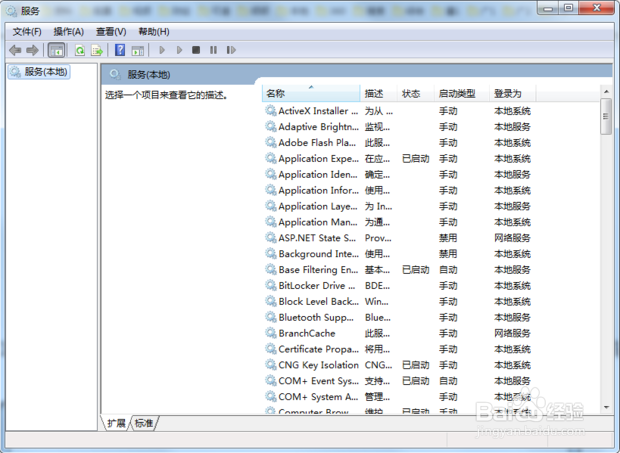Click gear icon beside Application Identity
The image size is (620, 453).
click(271, 174)
